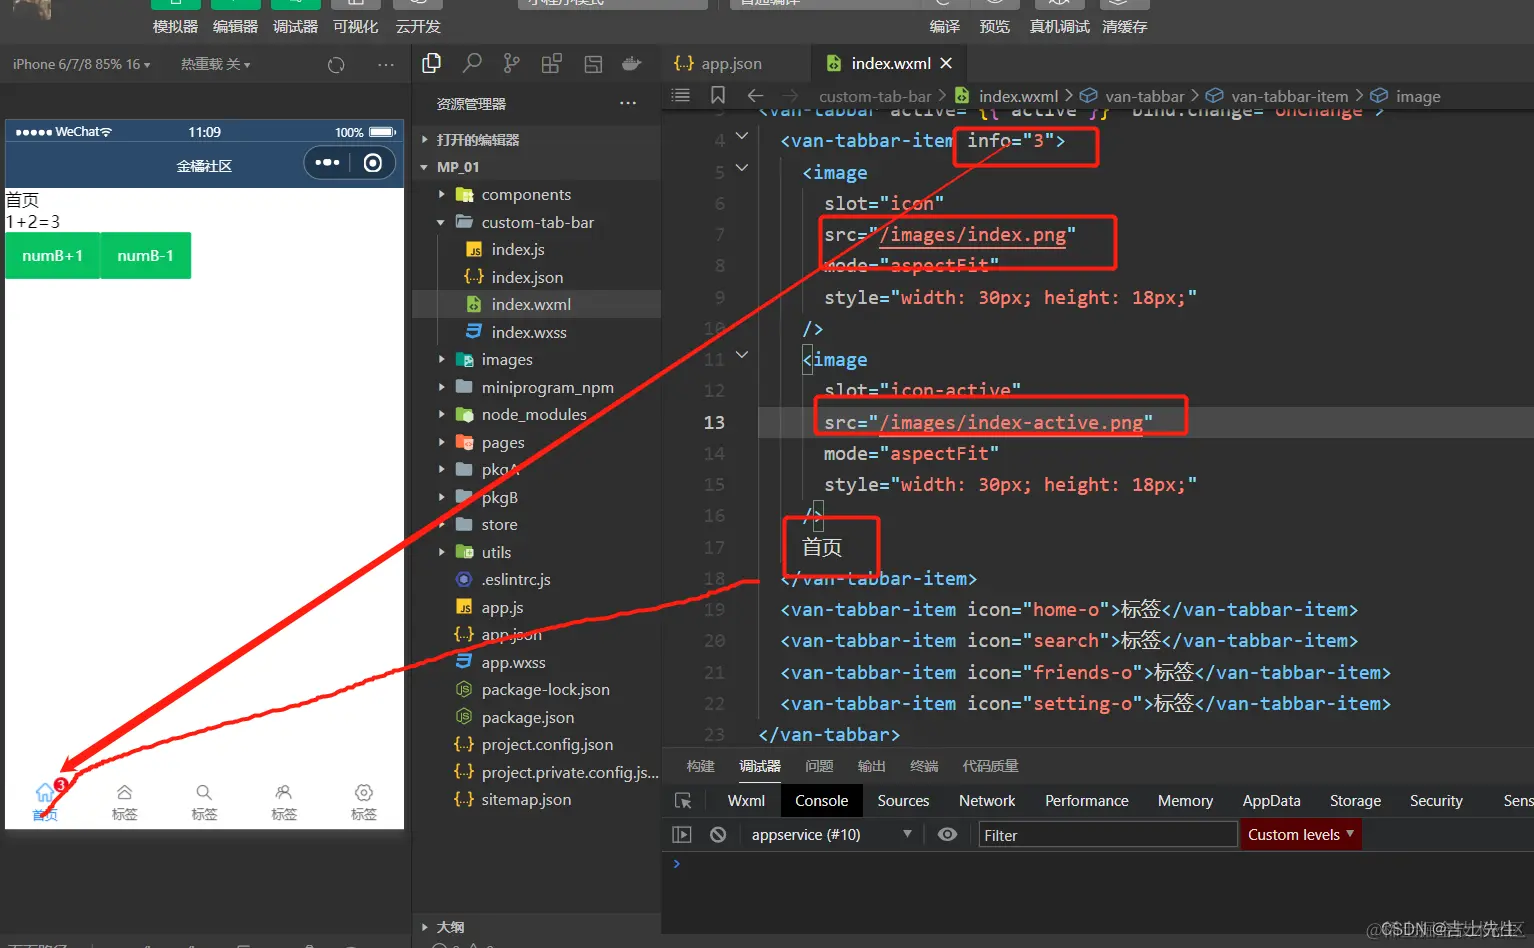This screenshot has height=948, width=1534.
Task: Click the van-tabbar breadcrumb segment
Action: (x=1144, y=96)
